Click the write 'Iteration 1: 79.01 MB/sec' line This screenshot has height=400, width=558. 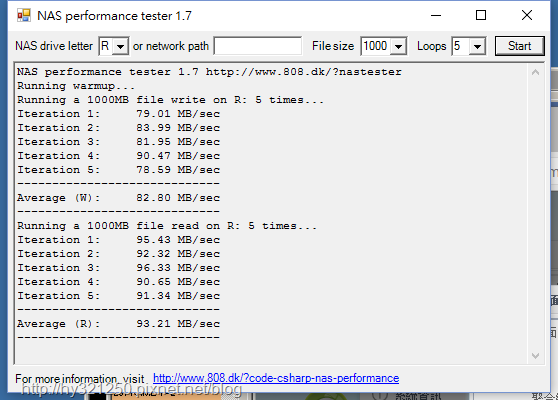pyautogui.click(x=119, y=114)
